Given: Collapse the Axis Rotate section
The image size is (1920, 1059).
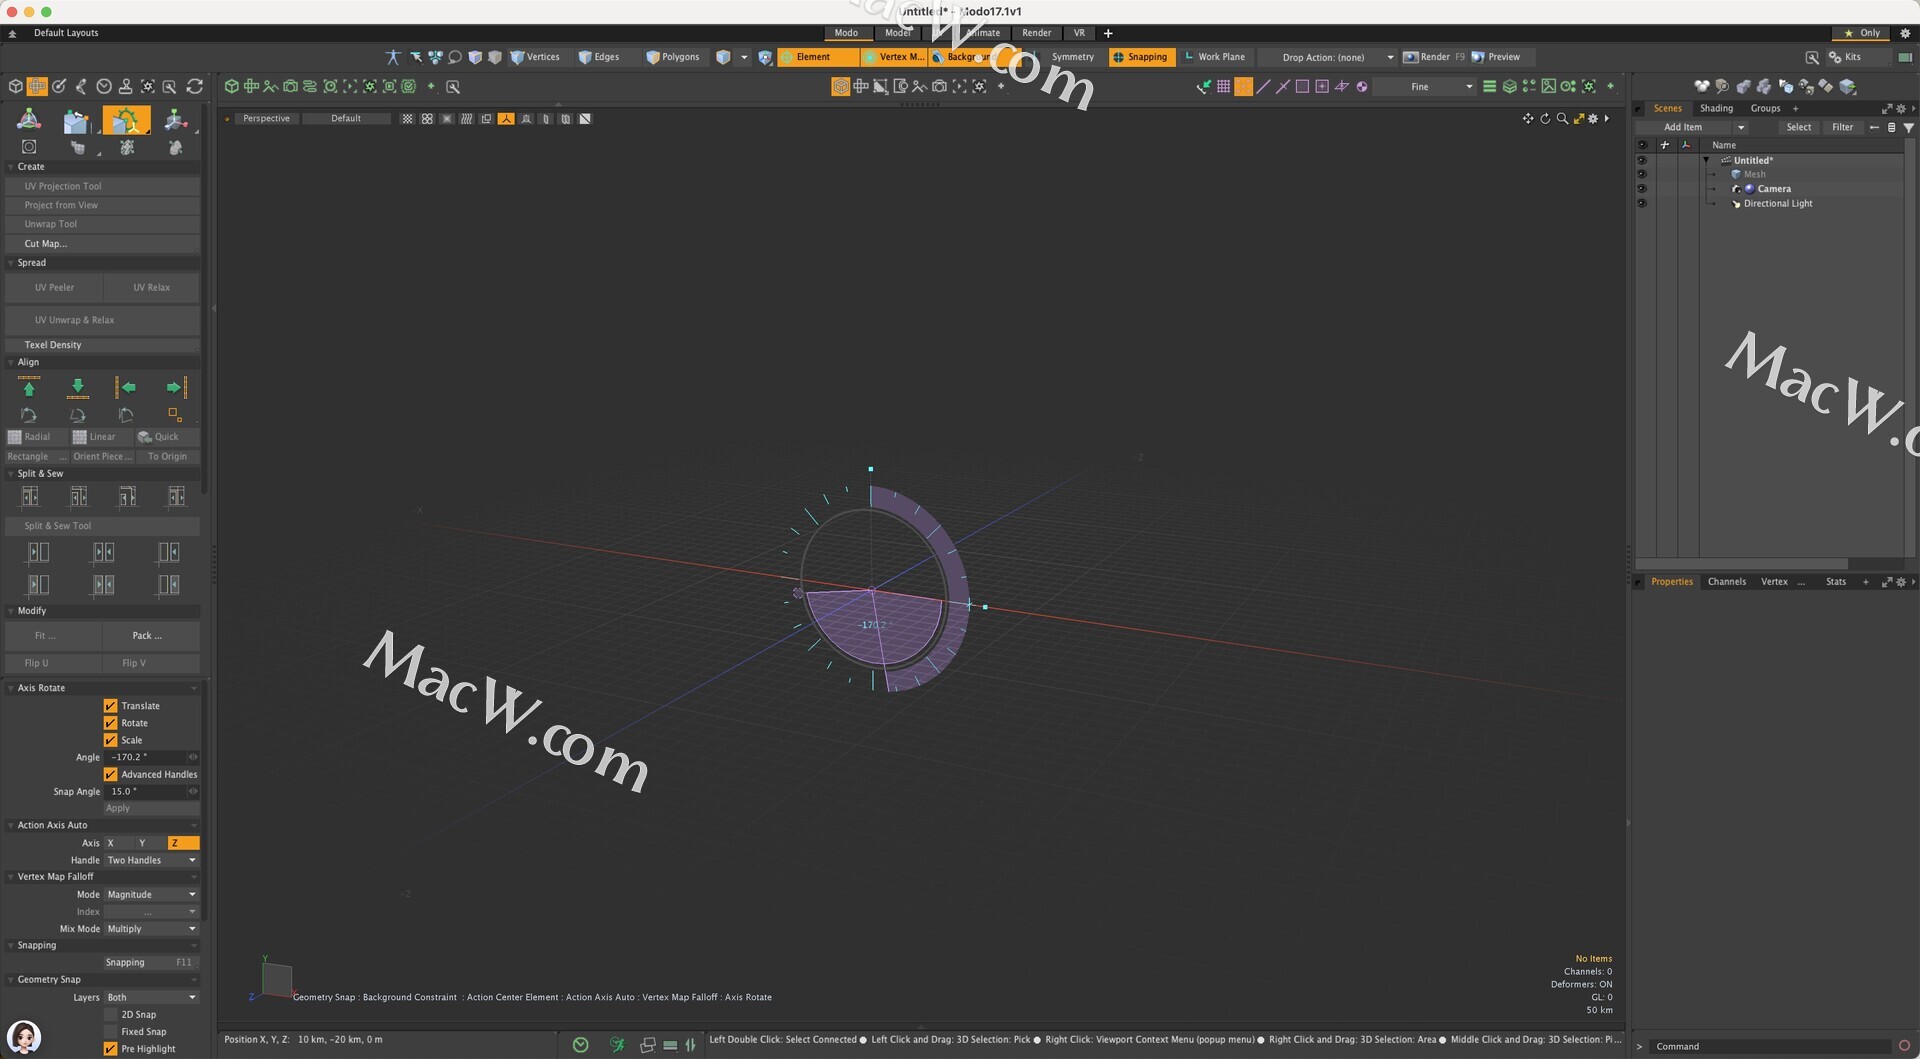Looking at the screenshot, I should point(11,689).
